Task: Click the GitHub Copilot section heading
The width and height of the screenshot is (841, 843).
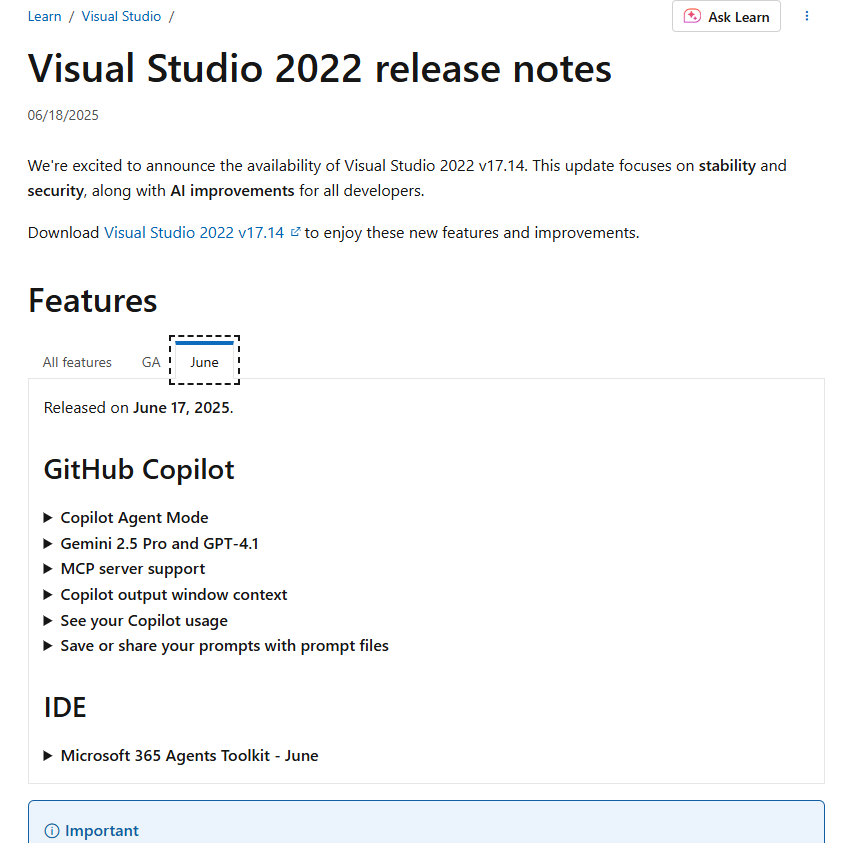Action: 139,469
